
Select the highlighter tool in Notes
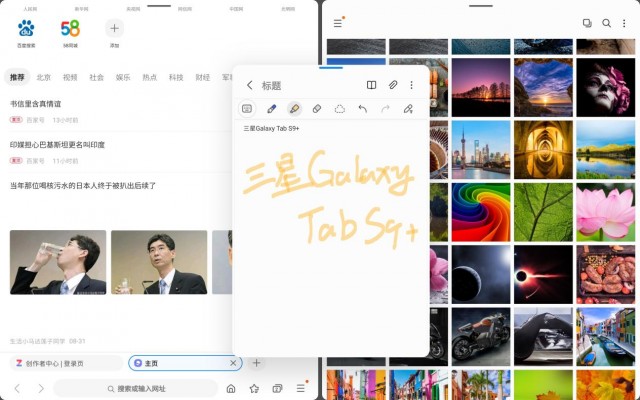click(294, 109)
